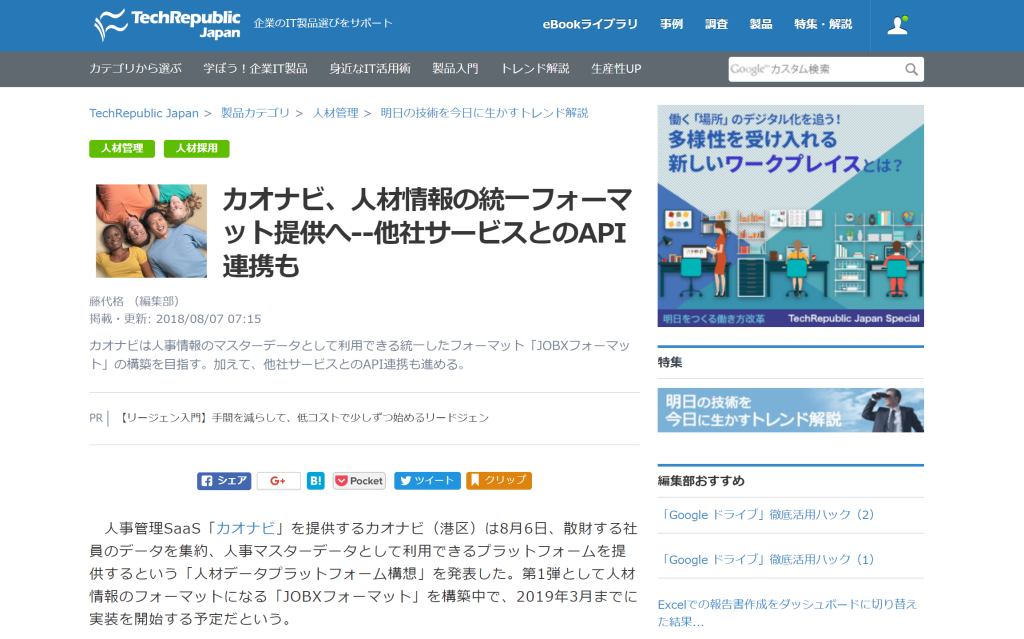
Task: Open 製品 in top navigation
Action: click(761, 24)
